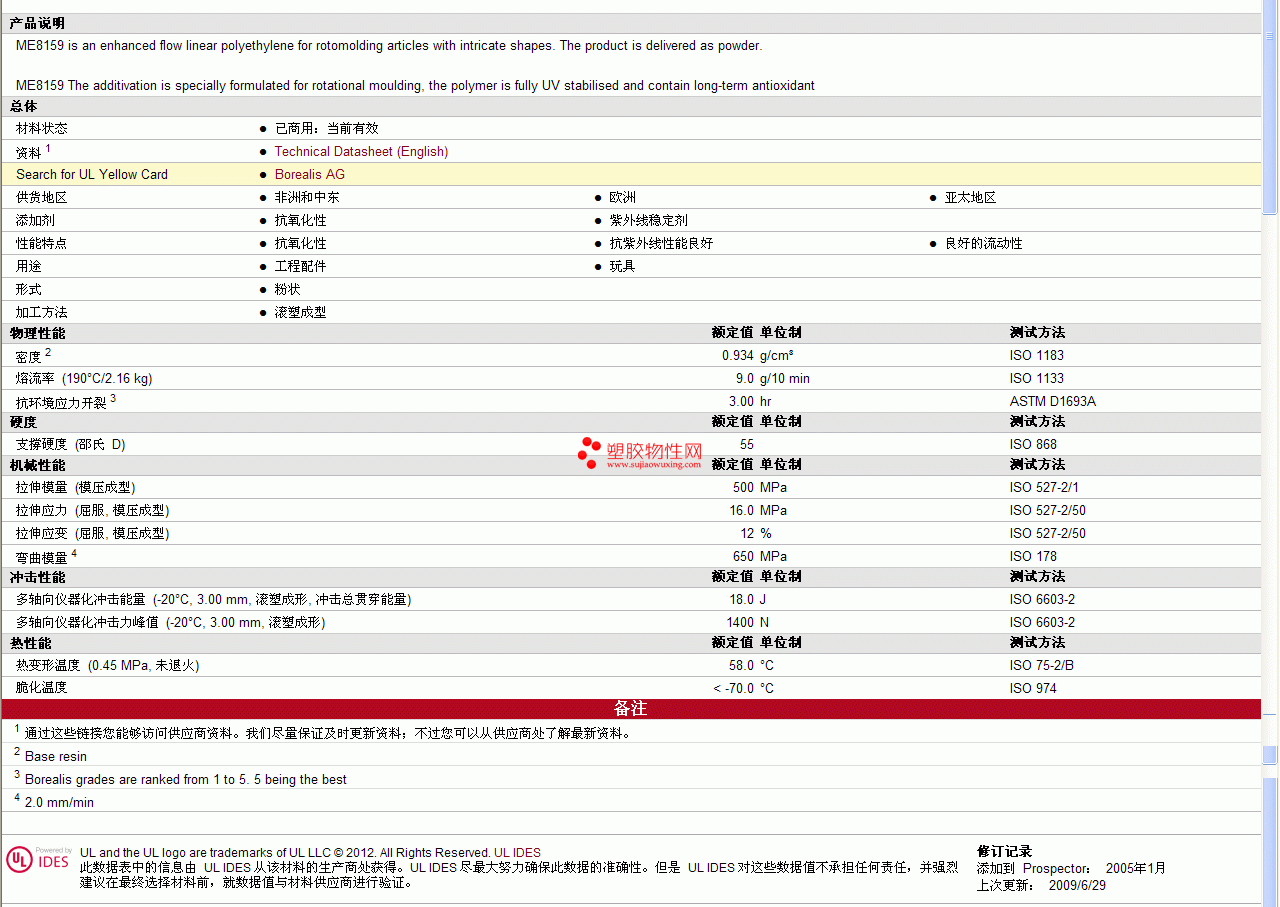Click the flexural modulus value 650
The width and height of the screenshot is (1280, 907).
point(743,557)
